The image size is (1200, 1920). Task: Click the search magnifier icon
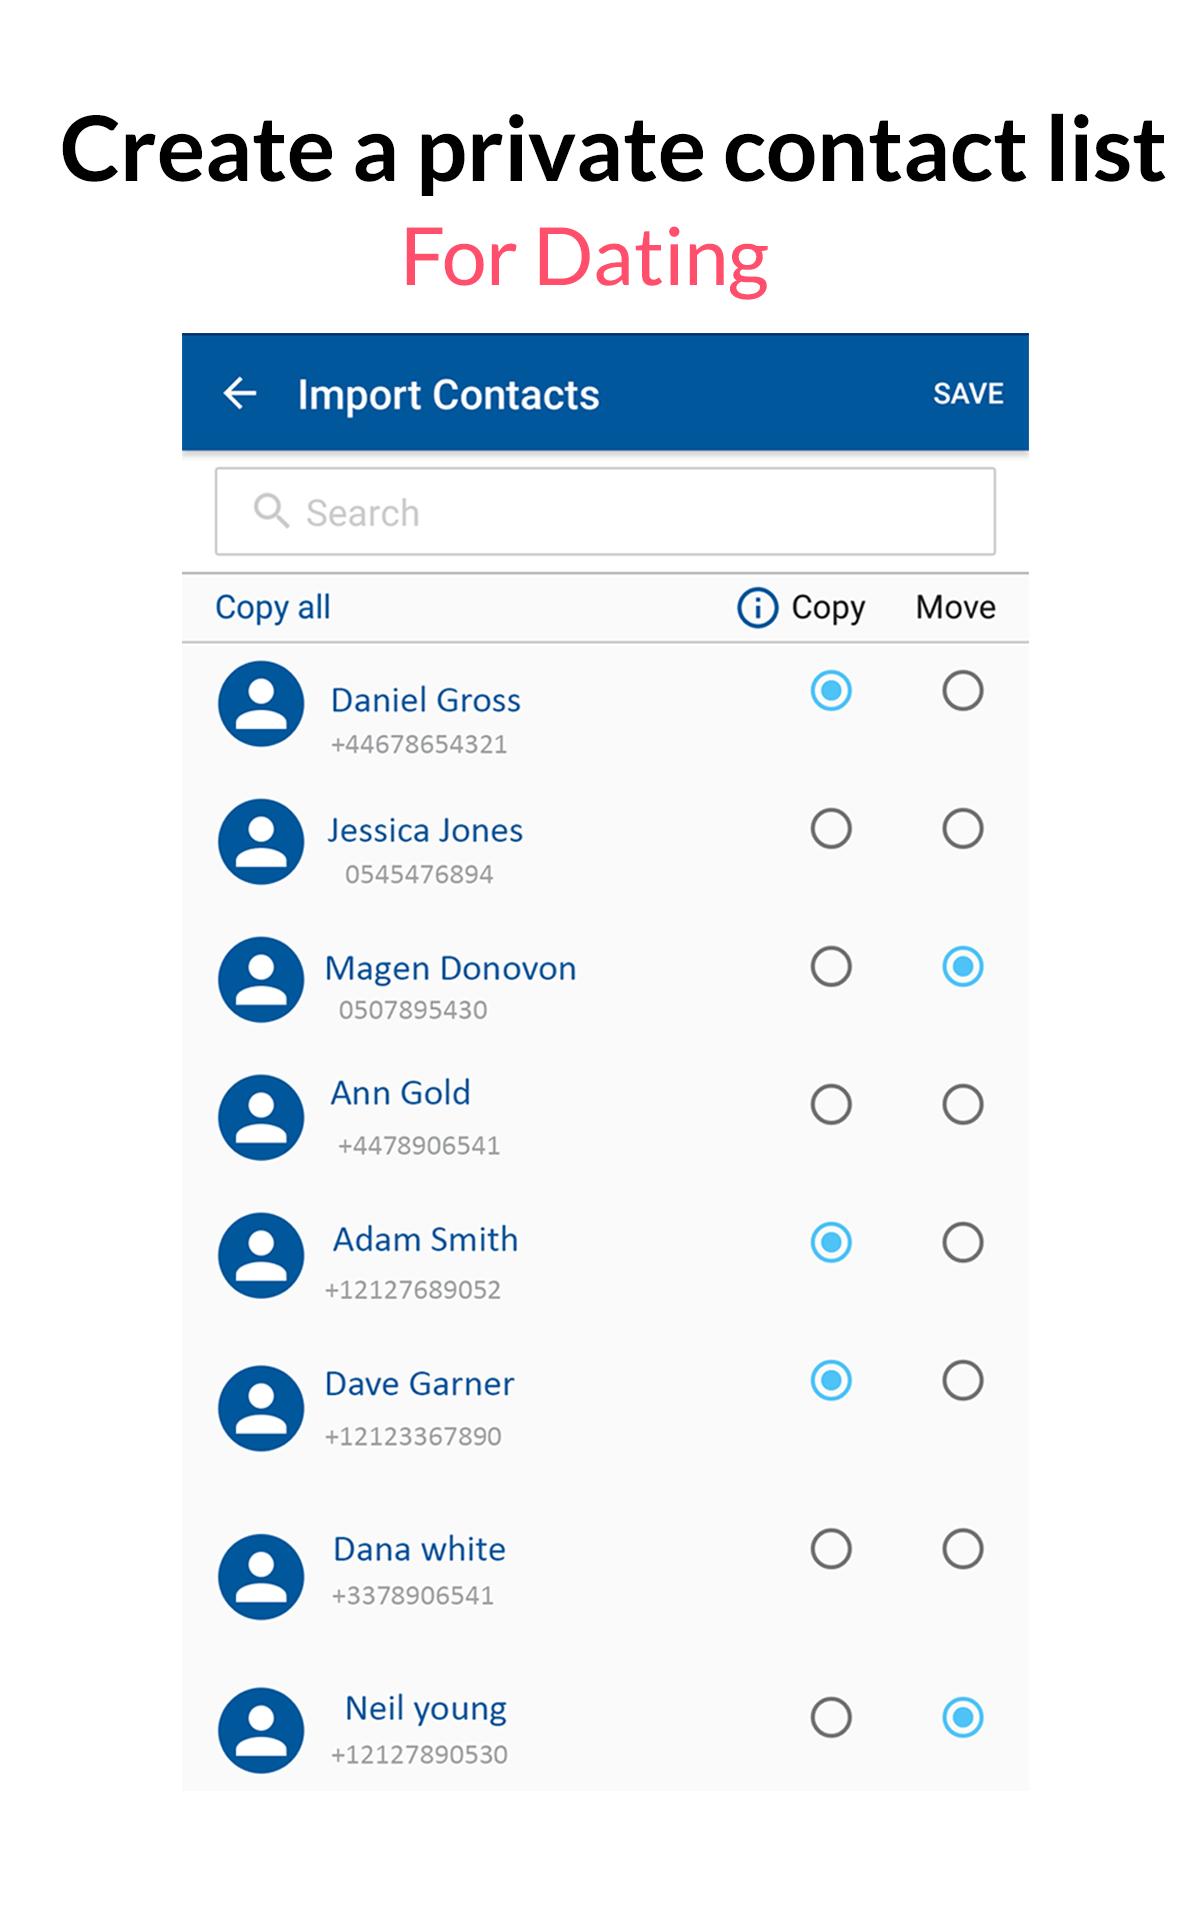click(x=270, y=511)
